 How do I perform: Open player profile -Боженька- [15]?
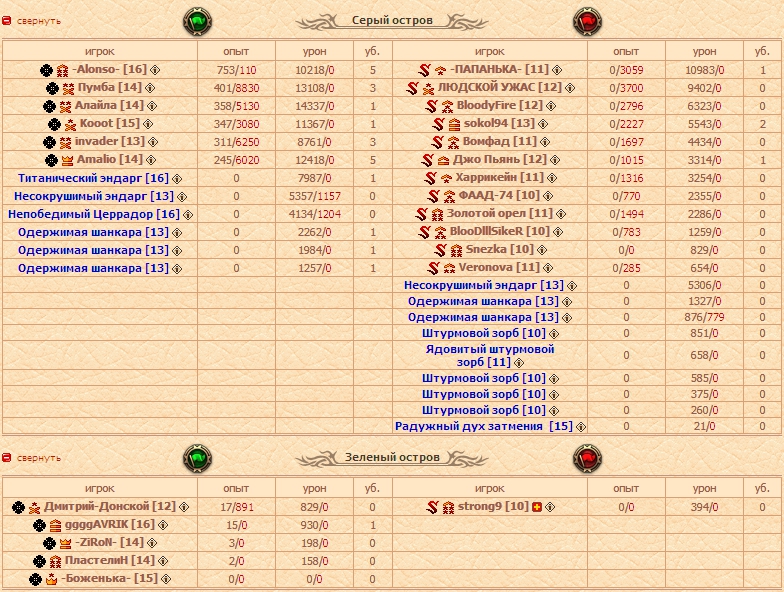[x=110, y=578]
